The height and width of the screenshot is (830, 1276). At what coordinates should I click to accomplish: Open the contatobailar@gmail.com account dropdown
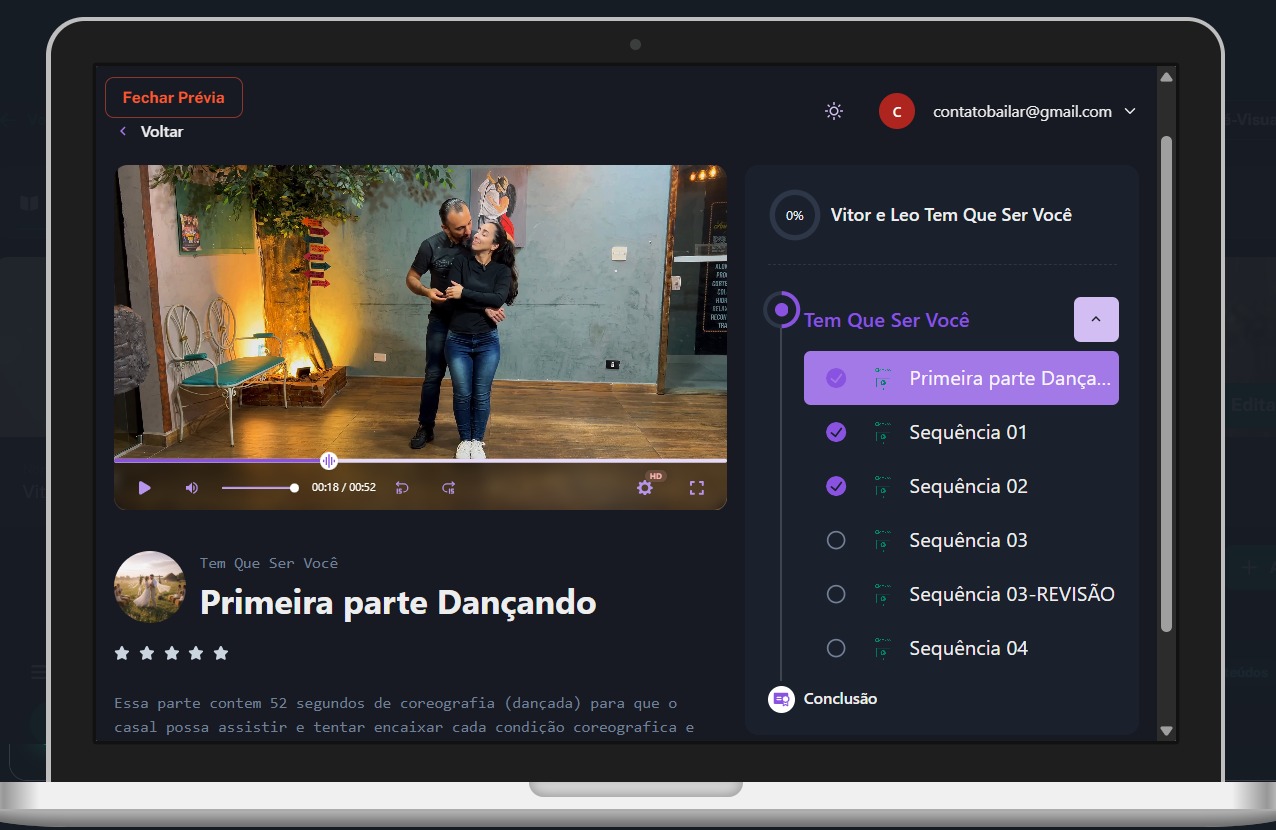[1130, 111]
